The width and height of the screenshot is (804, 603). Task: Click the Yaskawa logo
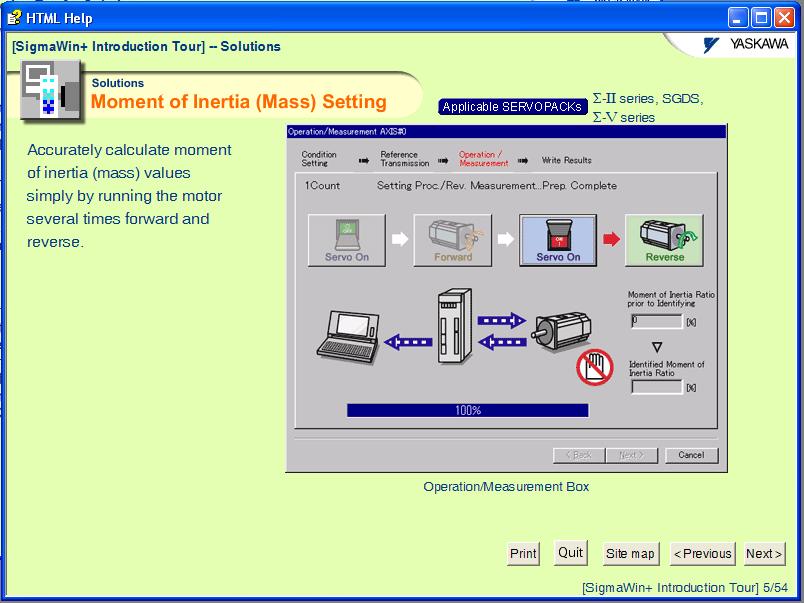pyautogui.click(x=745, y=45)
